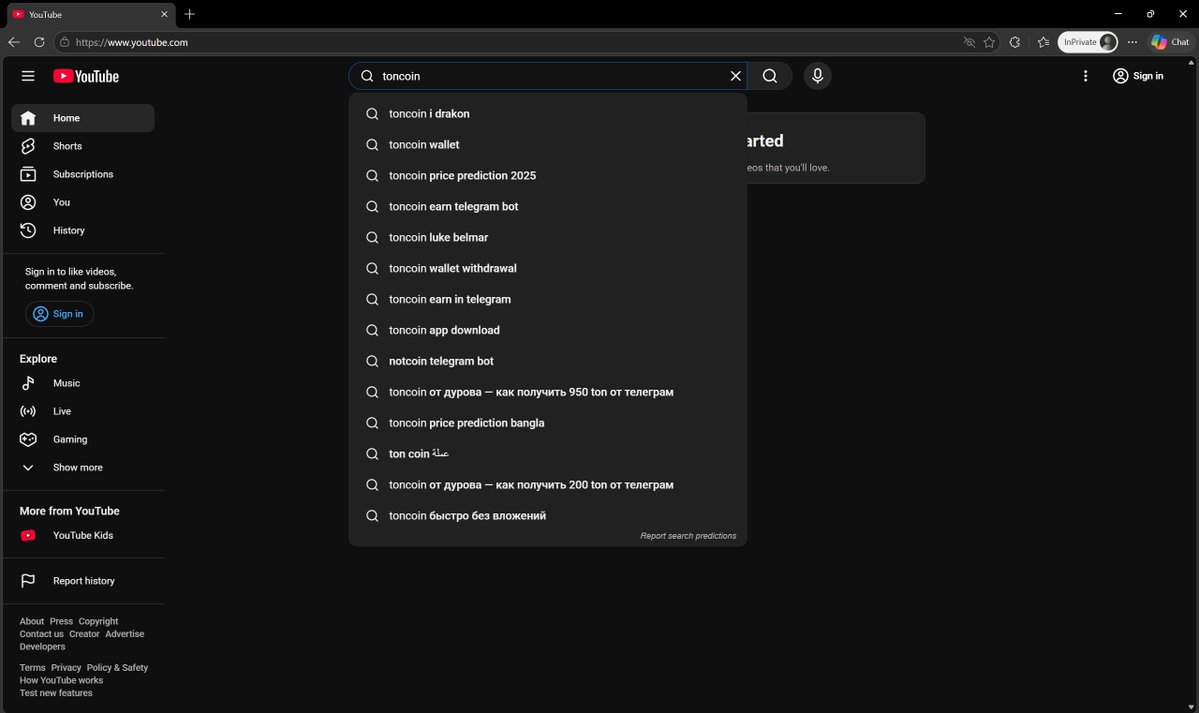The image size is (1199, 713).
Task: Open the YouTube hamburger guide menu
Action: [x=28, y=76]
